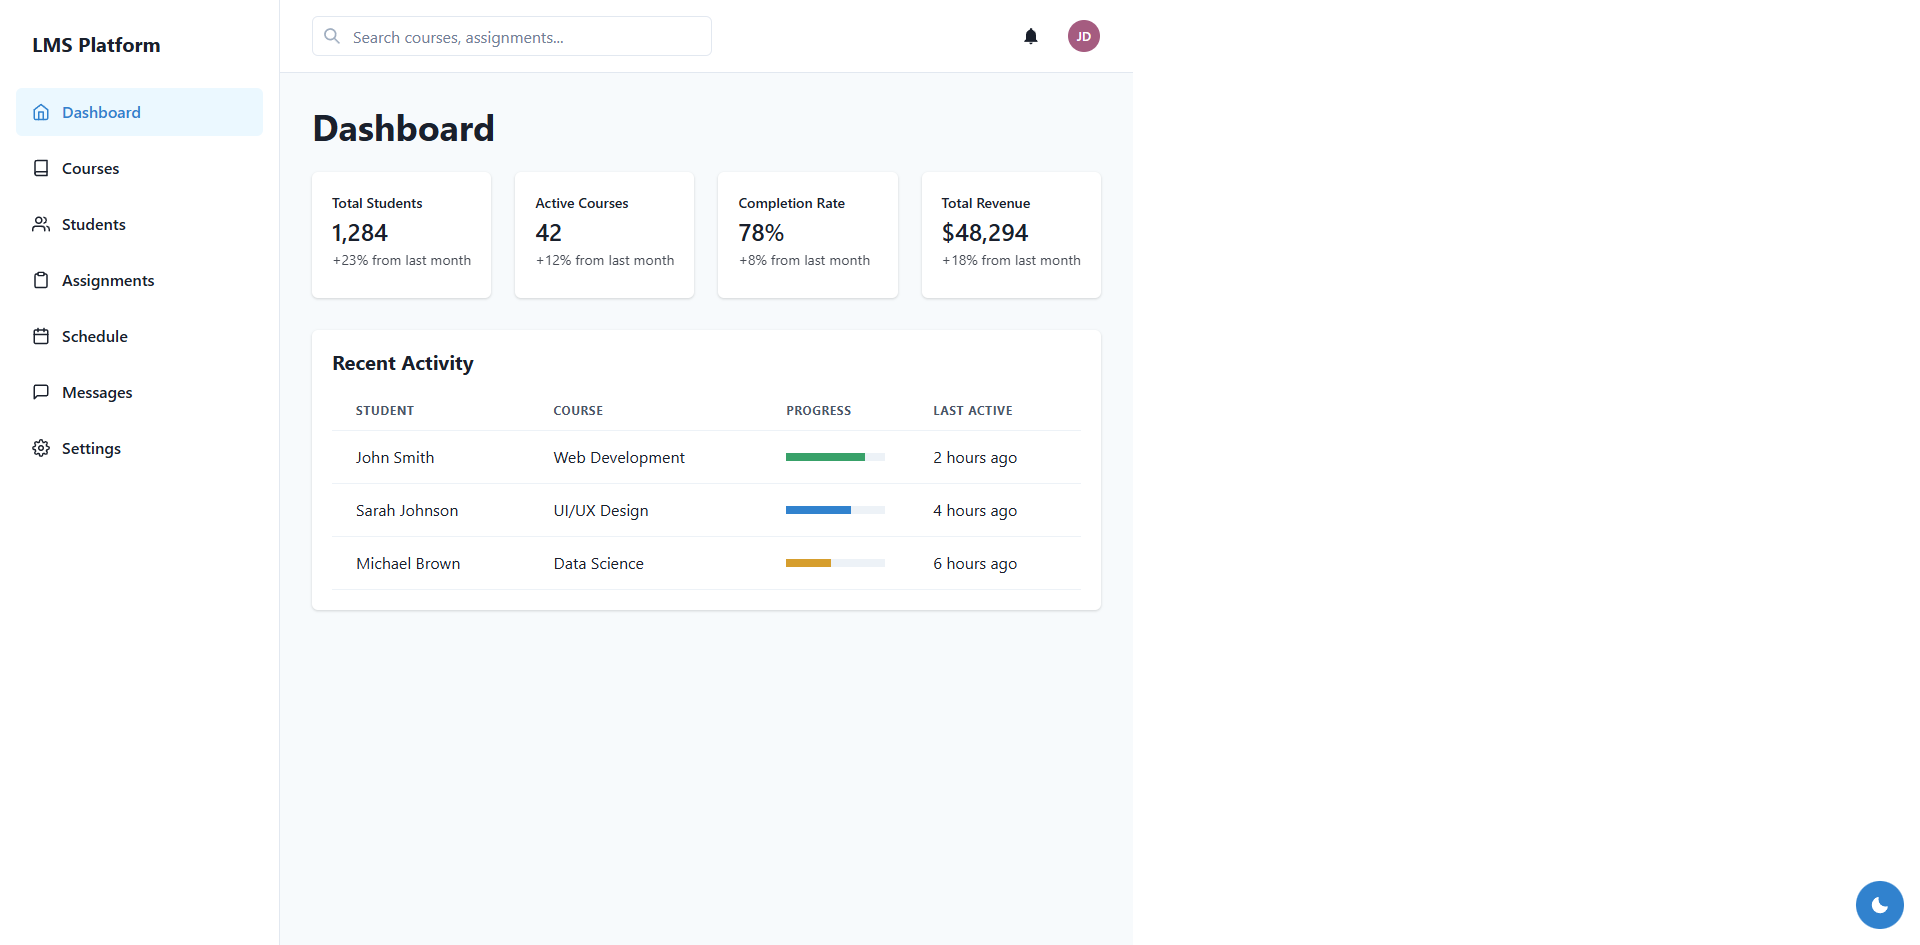Open the JD user avatar menu
The height and width of the screenshot is (945, 1920).
point(1083,37)
